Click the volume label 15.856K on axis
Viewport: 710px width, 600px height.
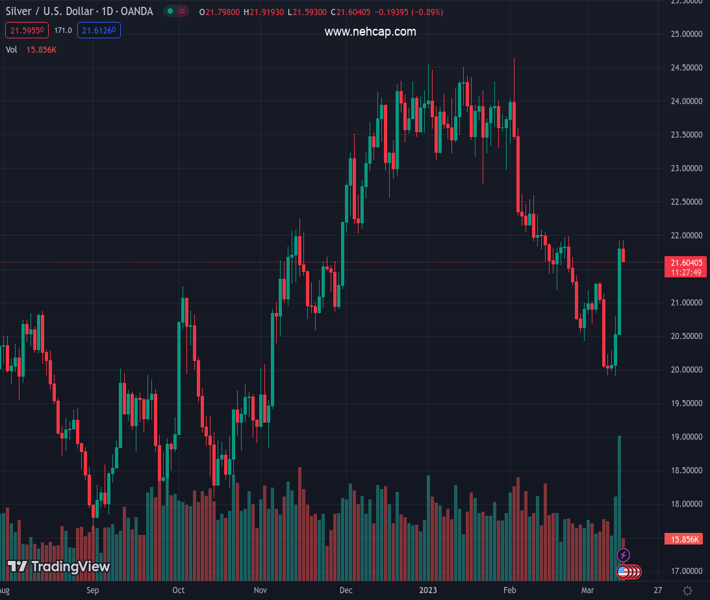(686, 539)
